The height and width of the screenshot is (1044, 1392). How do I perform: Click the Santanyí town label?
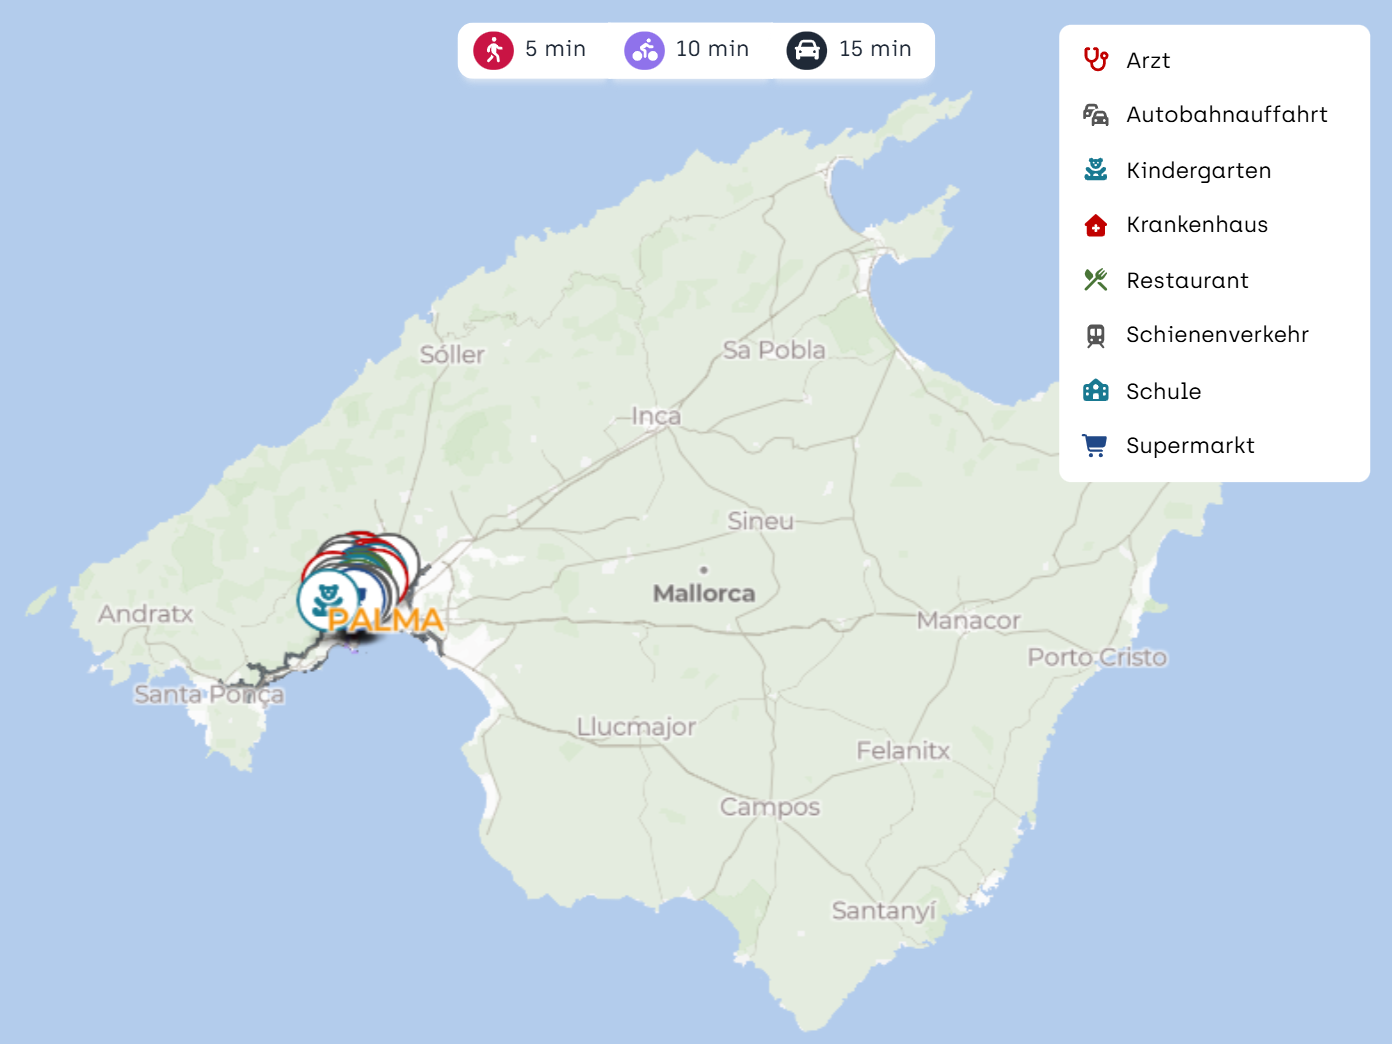884,911
